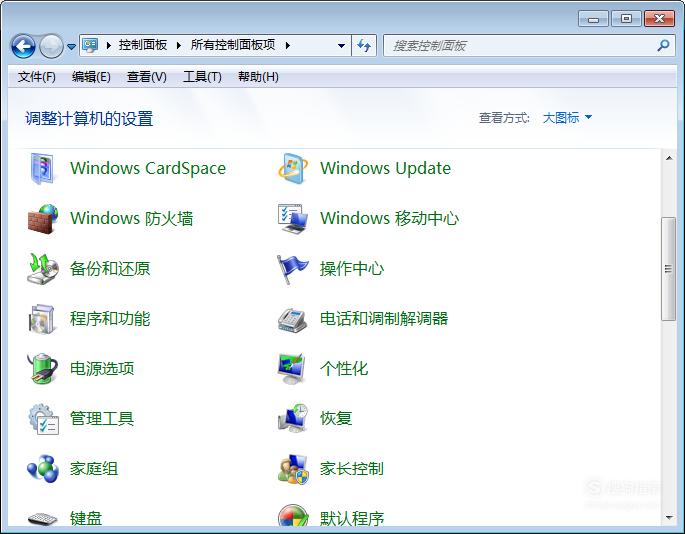Open the 家长控制 link
Screen dimensions: 685x534
click(352, 469)
